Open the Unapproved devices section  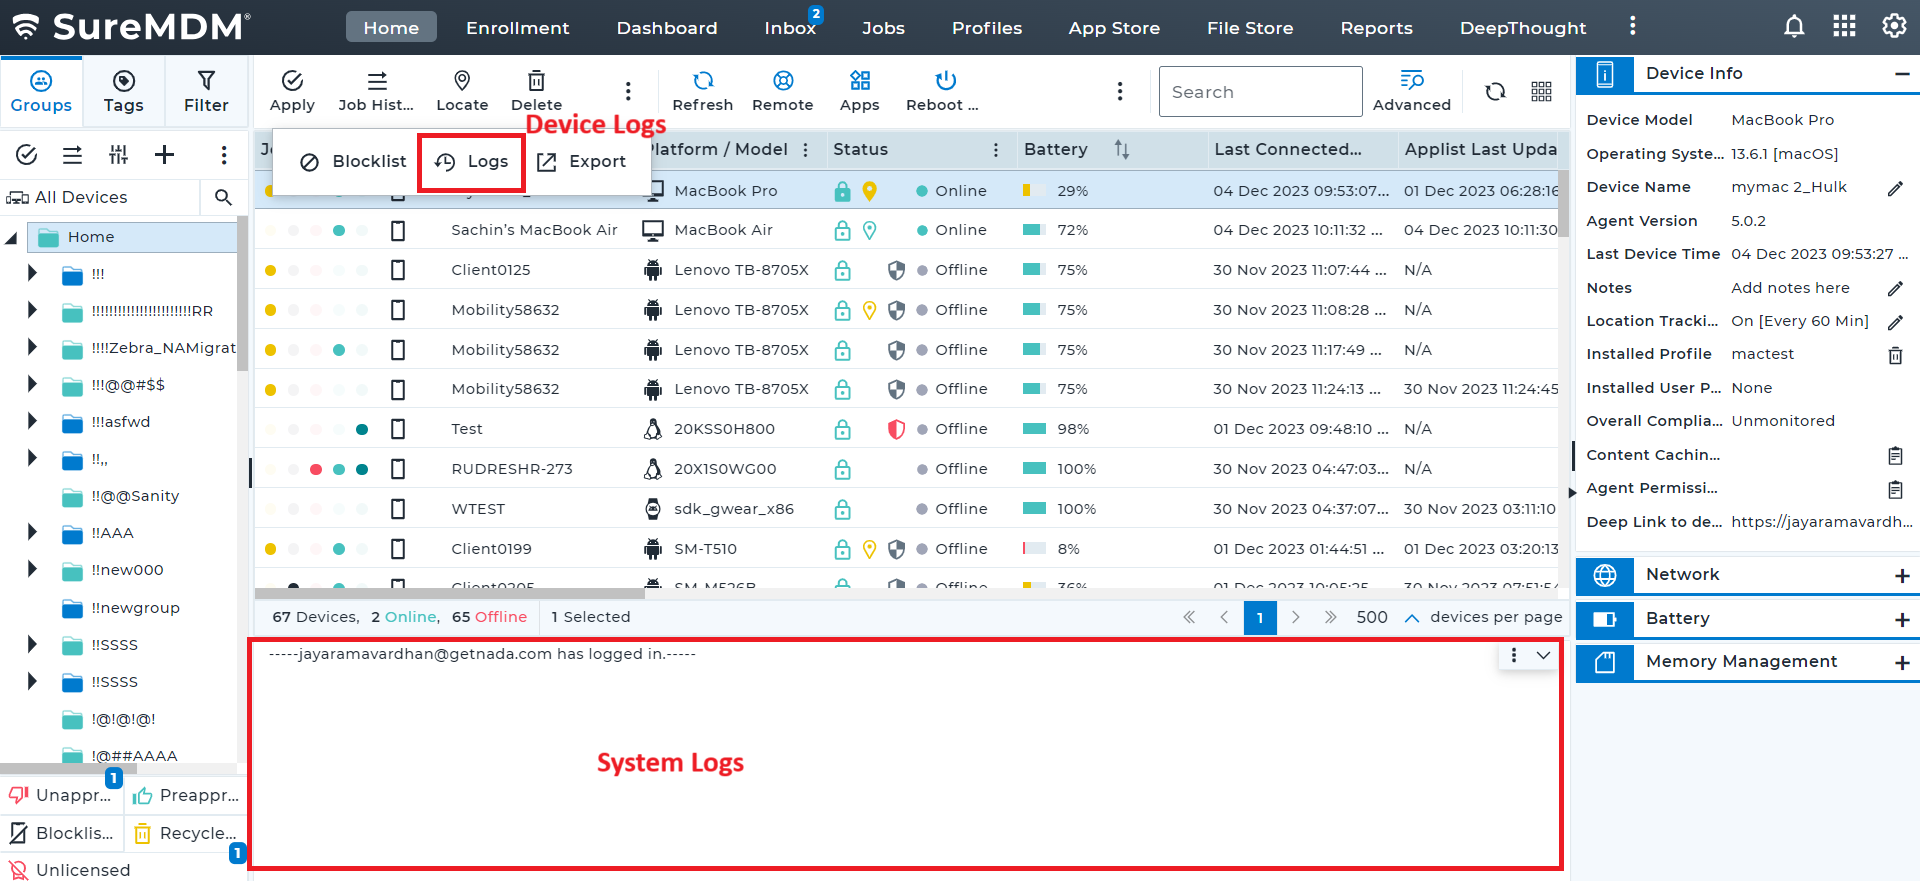coord(61,796)
